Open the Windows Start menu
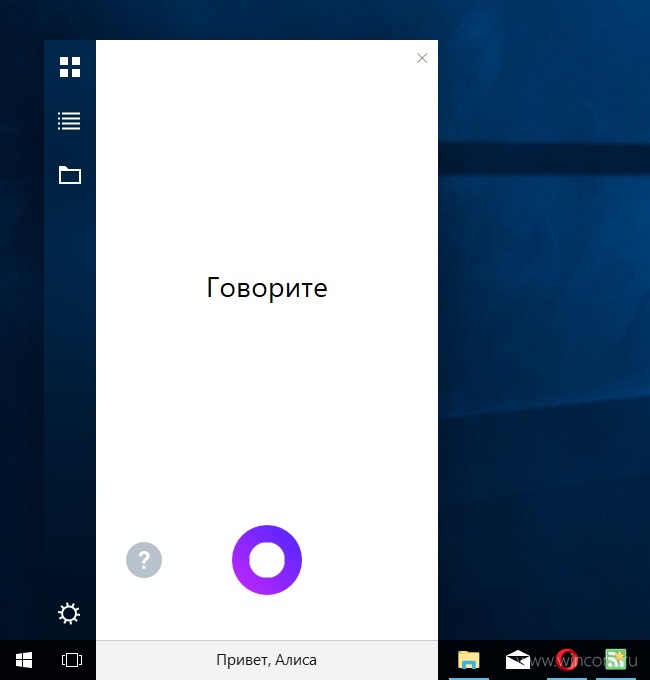 click(x=24, y=660)
